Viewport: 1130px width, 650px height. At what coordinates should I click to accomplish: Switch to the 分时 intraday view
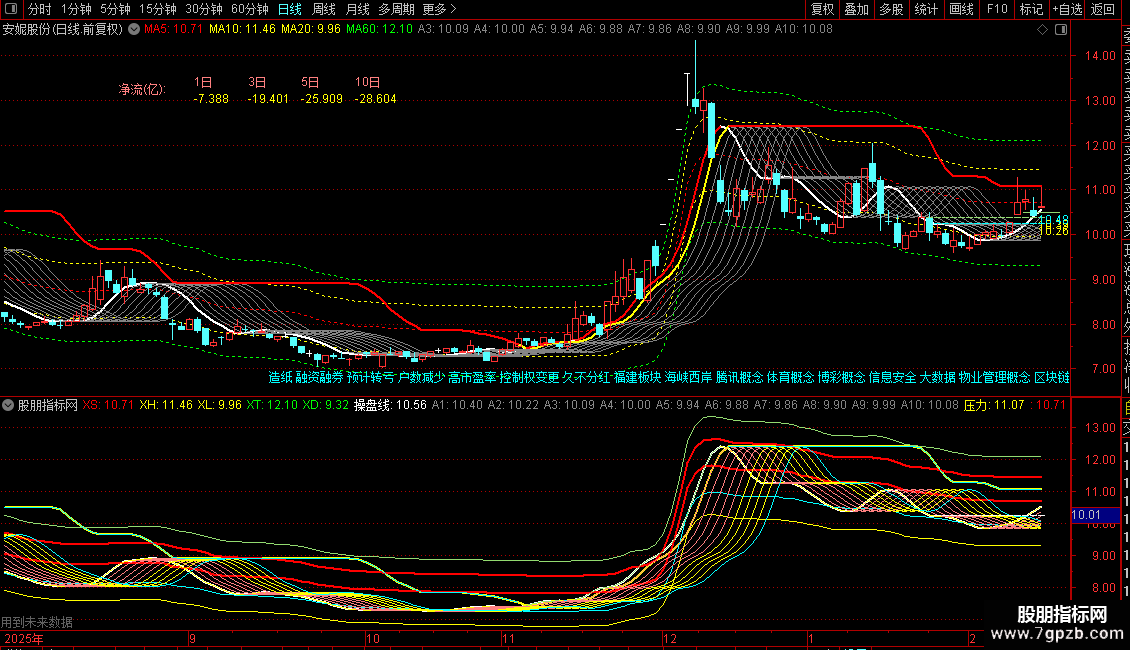coord(39,9)
